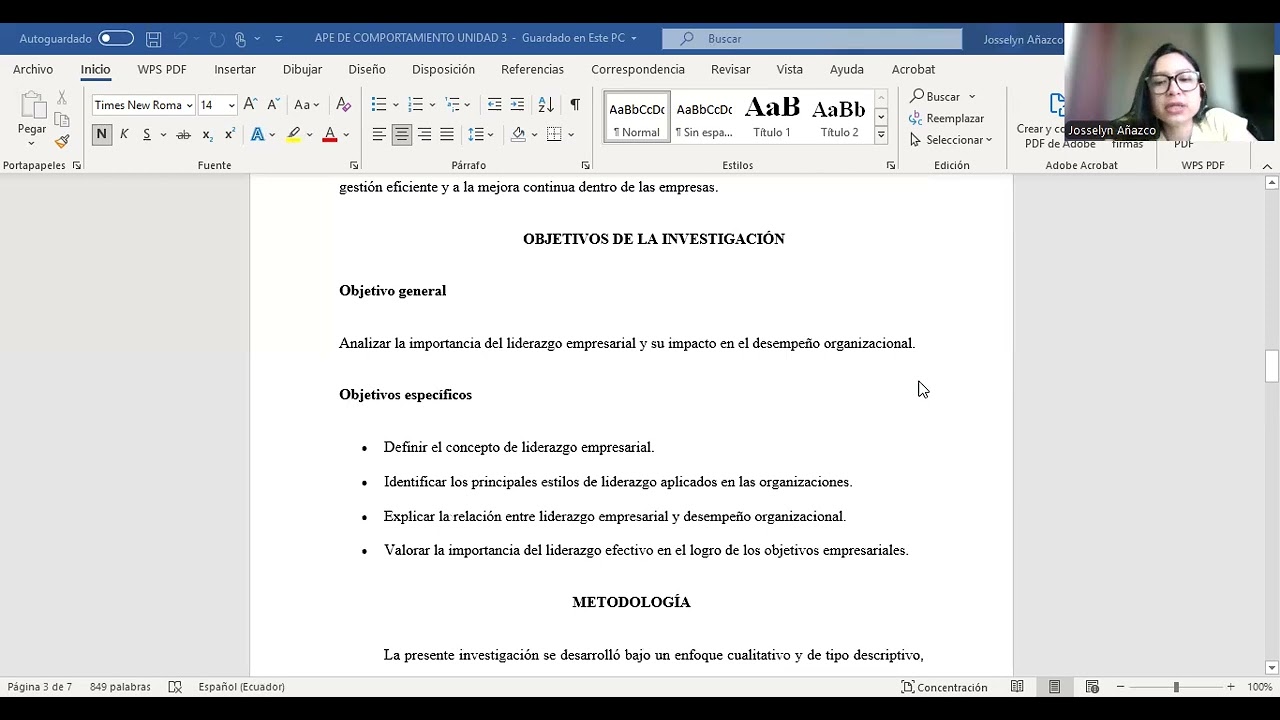Cut selection with the scissors icon

point(62,97)
